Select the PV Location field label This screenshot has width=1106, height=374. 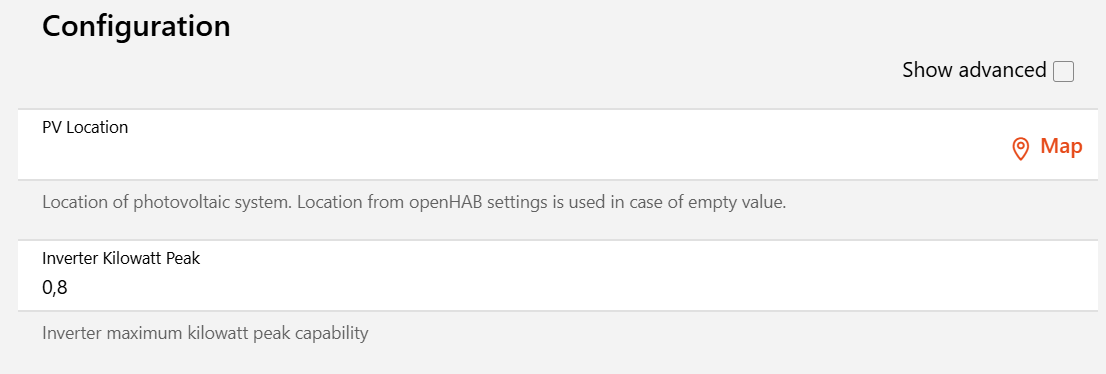tap(85, 128)
